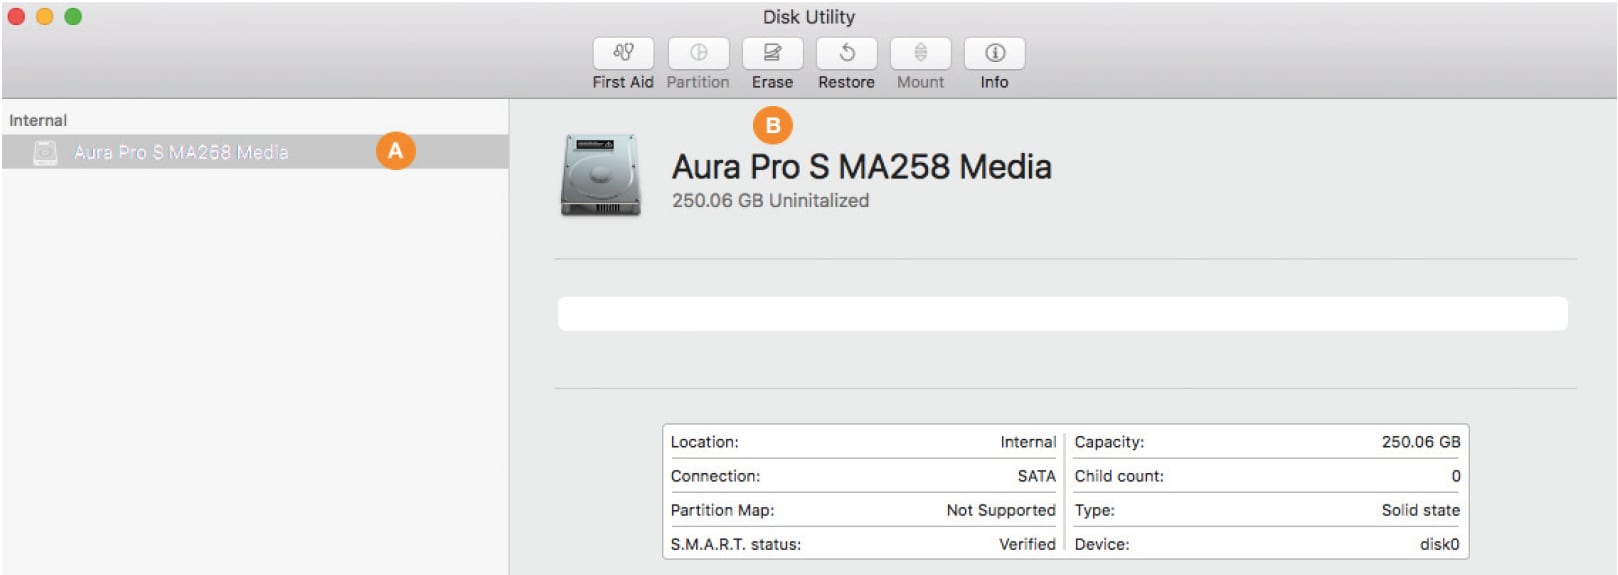Viewport: 1618px width, 575px height.
Task: Click the Mount toolbar icon
Action: coord(920,53)
